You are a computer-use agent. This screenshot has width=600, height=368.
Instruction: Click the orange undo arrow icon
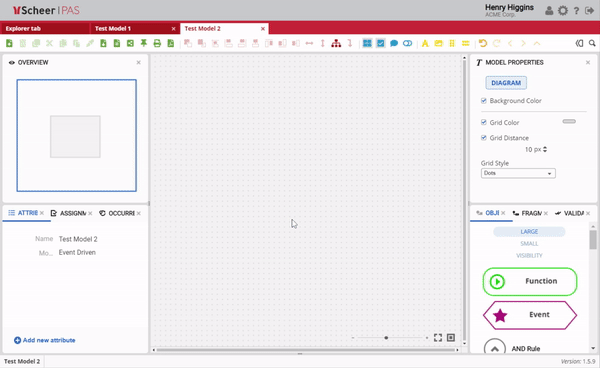[x=483, y=43]
